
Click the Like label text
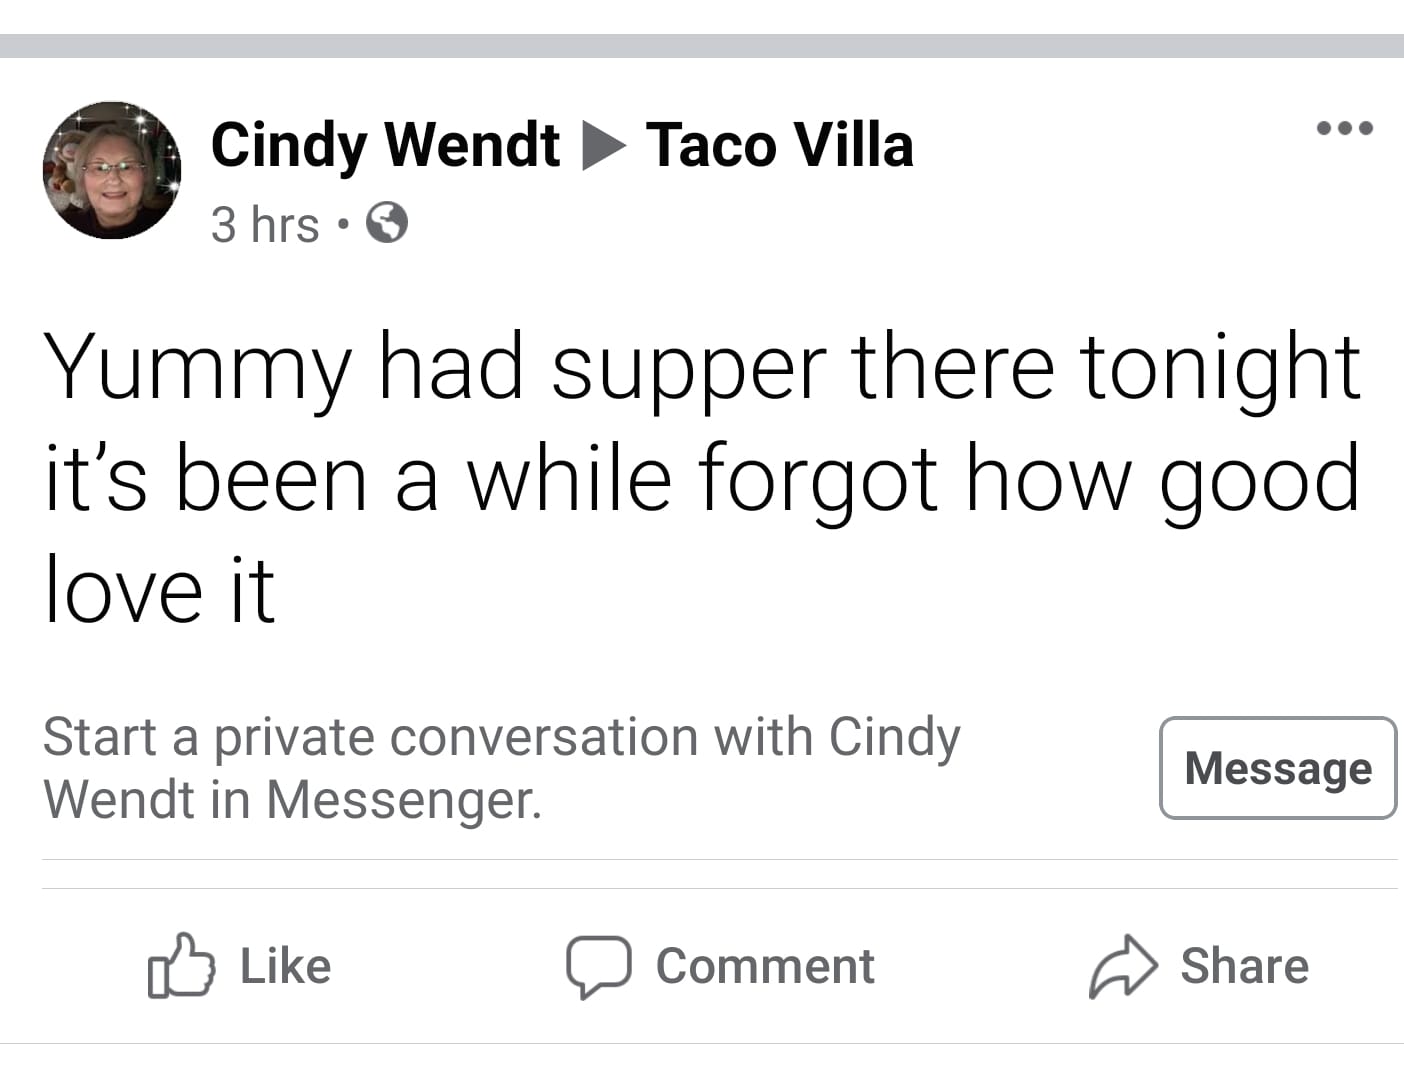coord(285,966)
